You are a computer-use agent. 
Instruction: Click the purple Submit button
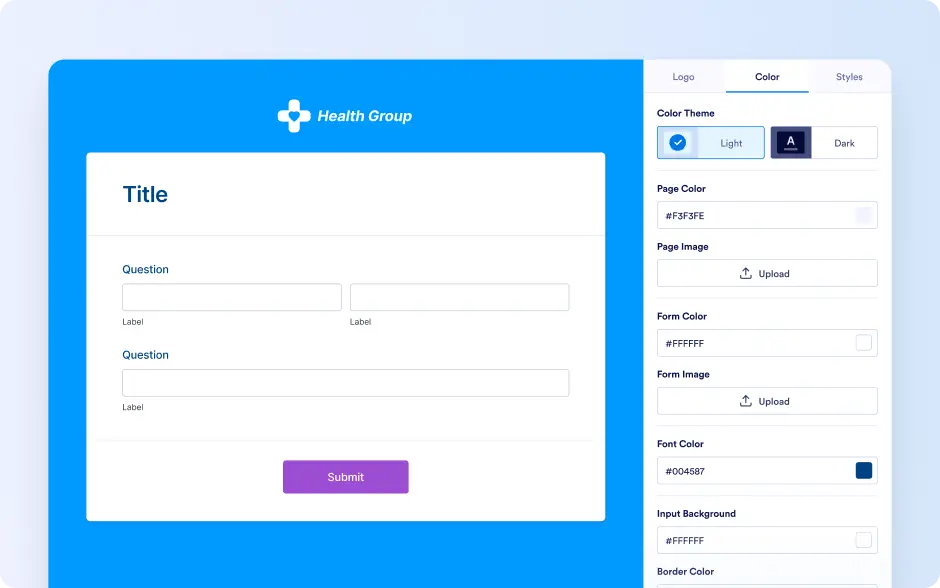(345, 477)
